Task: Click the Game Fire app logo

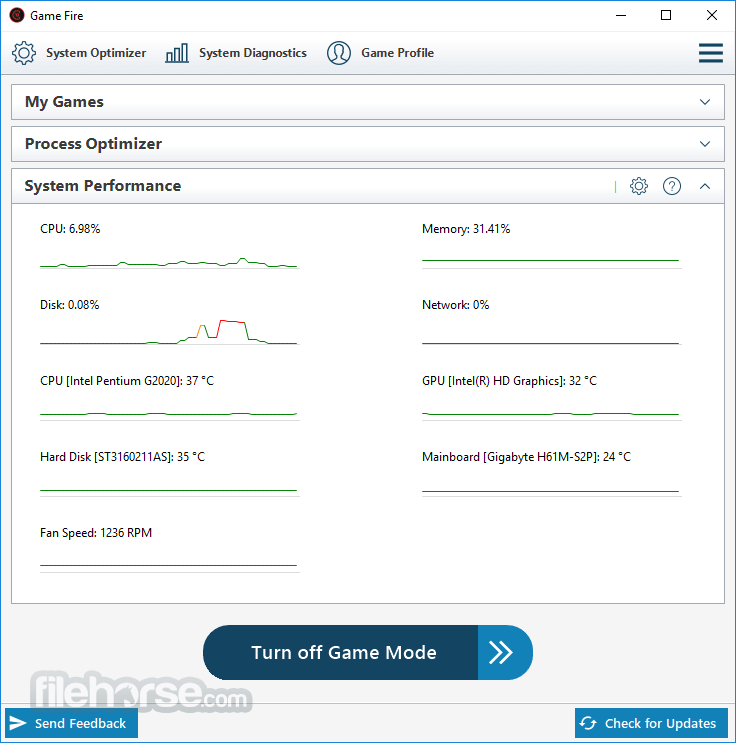Action: click(17, 15)
